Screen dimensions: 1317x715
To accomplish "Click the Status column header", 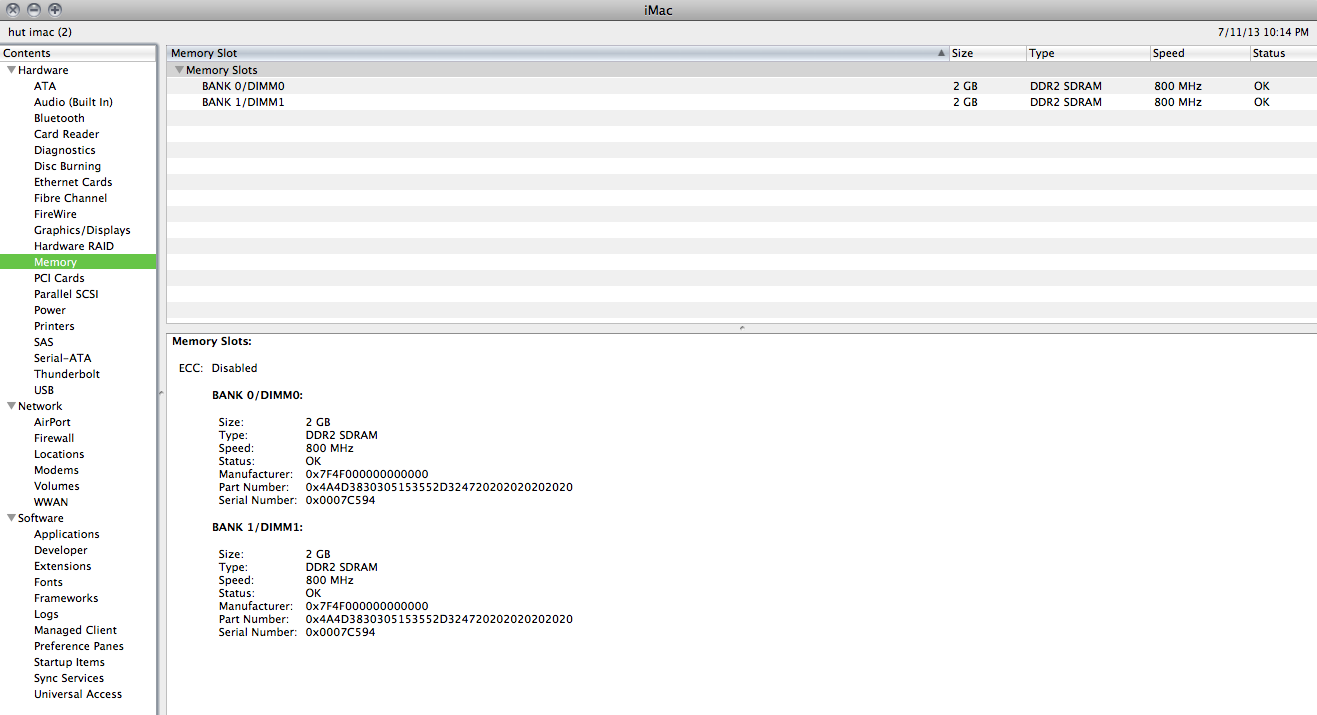I will pos(1283,53).
